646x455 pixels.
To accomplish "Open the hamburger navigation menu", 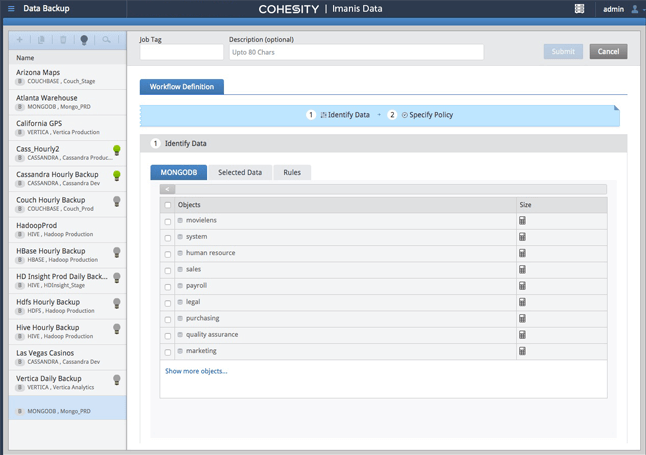I will (x=11, y=9).
